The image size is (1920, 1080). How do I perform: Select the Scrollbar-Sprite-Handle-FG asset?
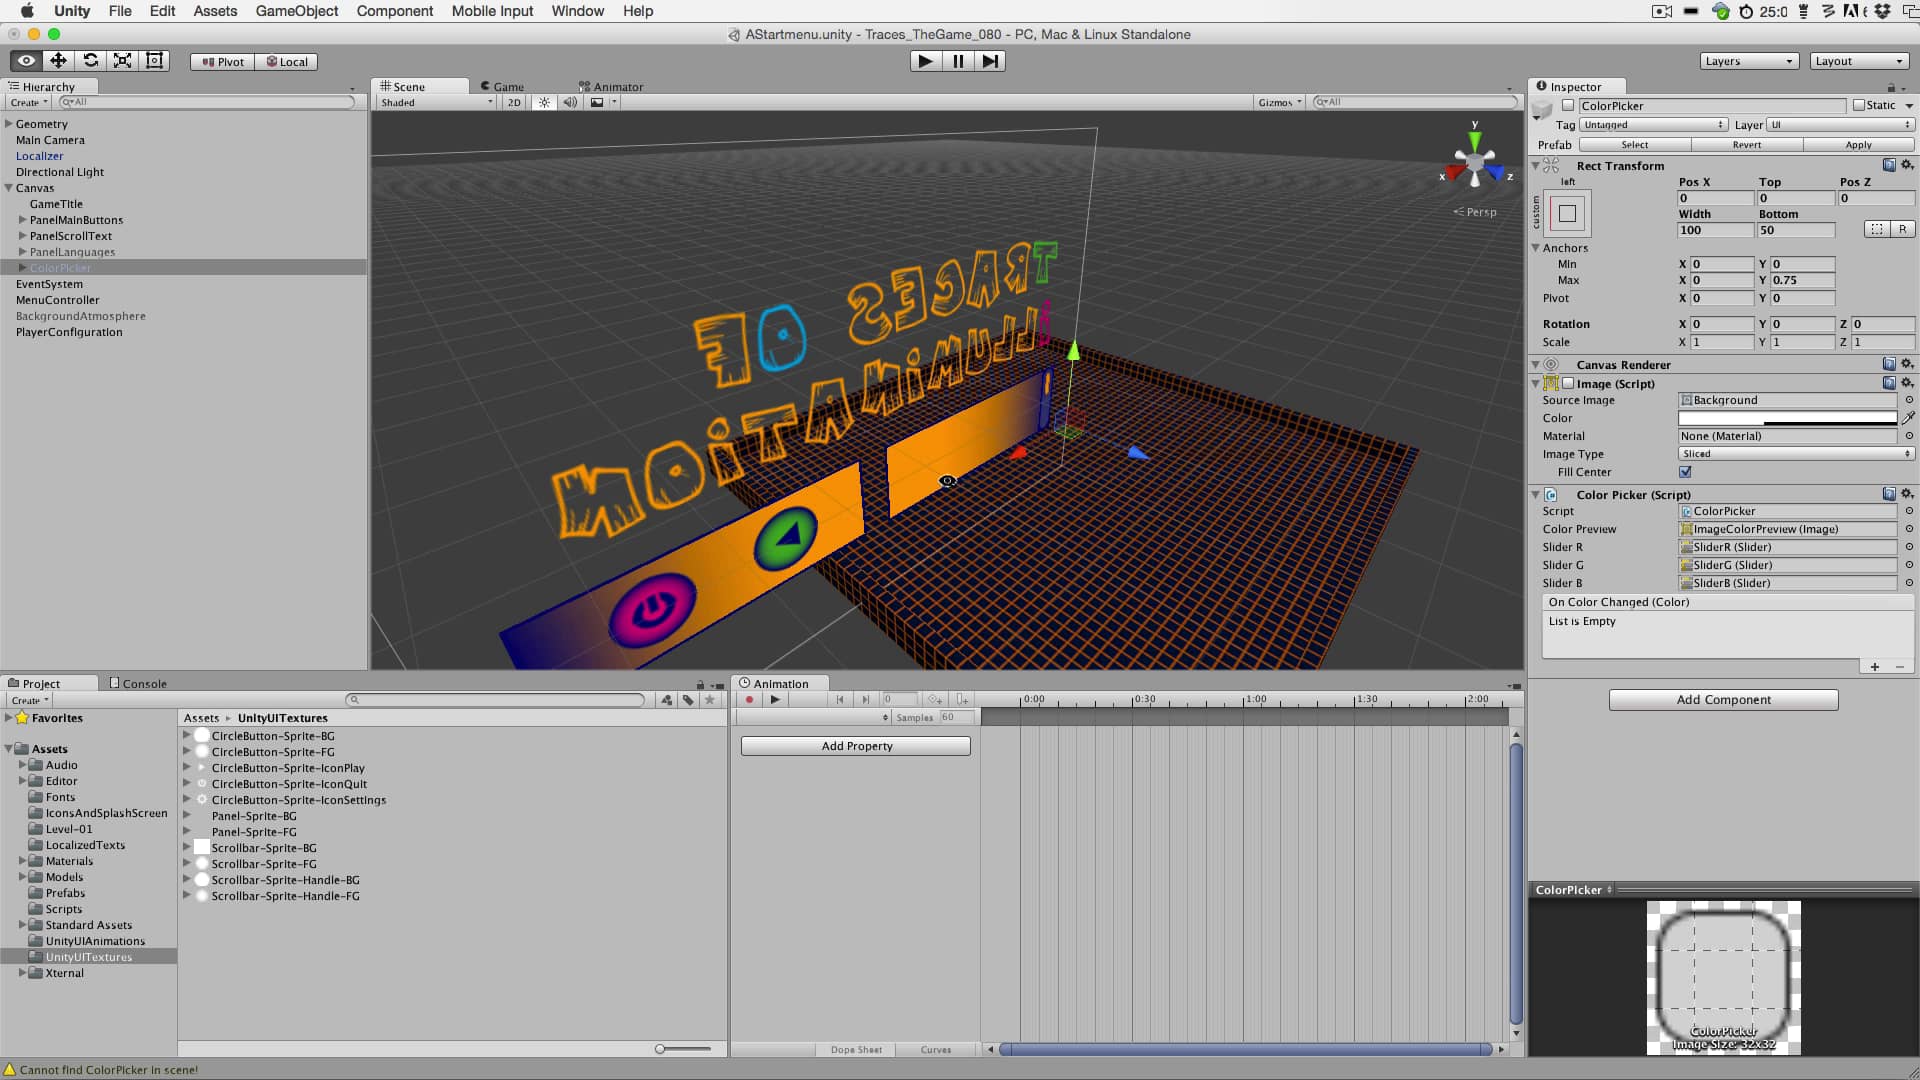[285, 895]
